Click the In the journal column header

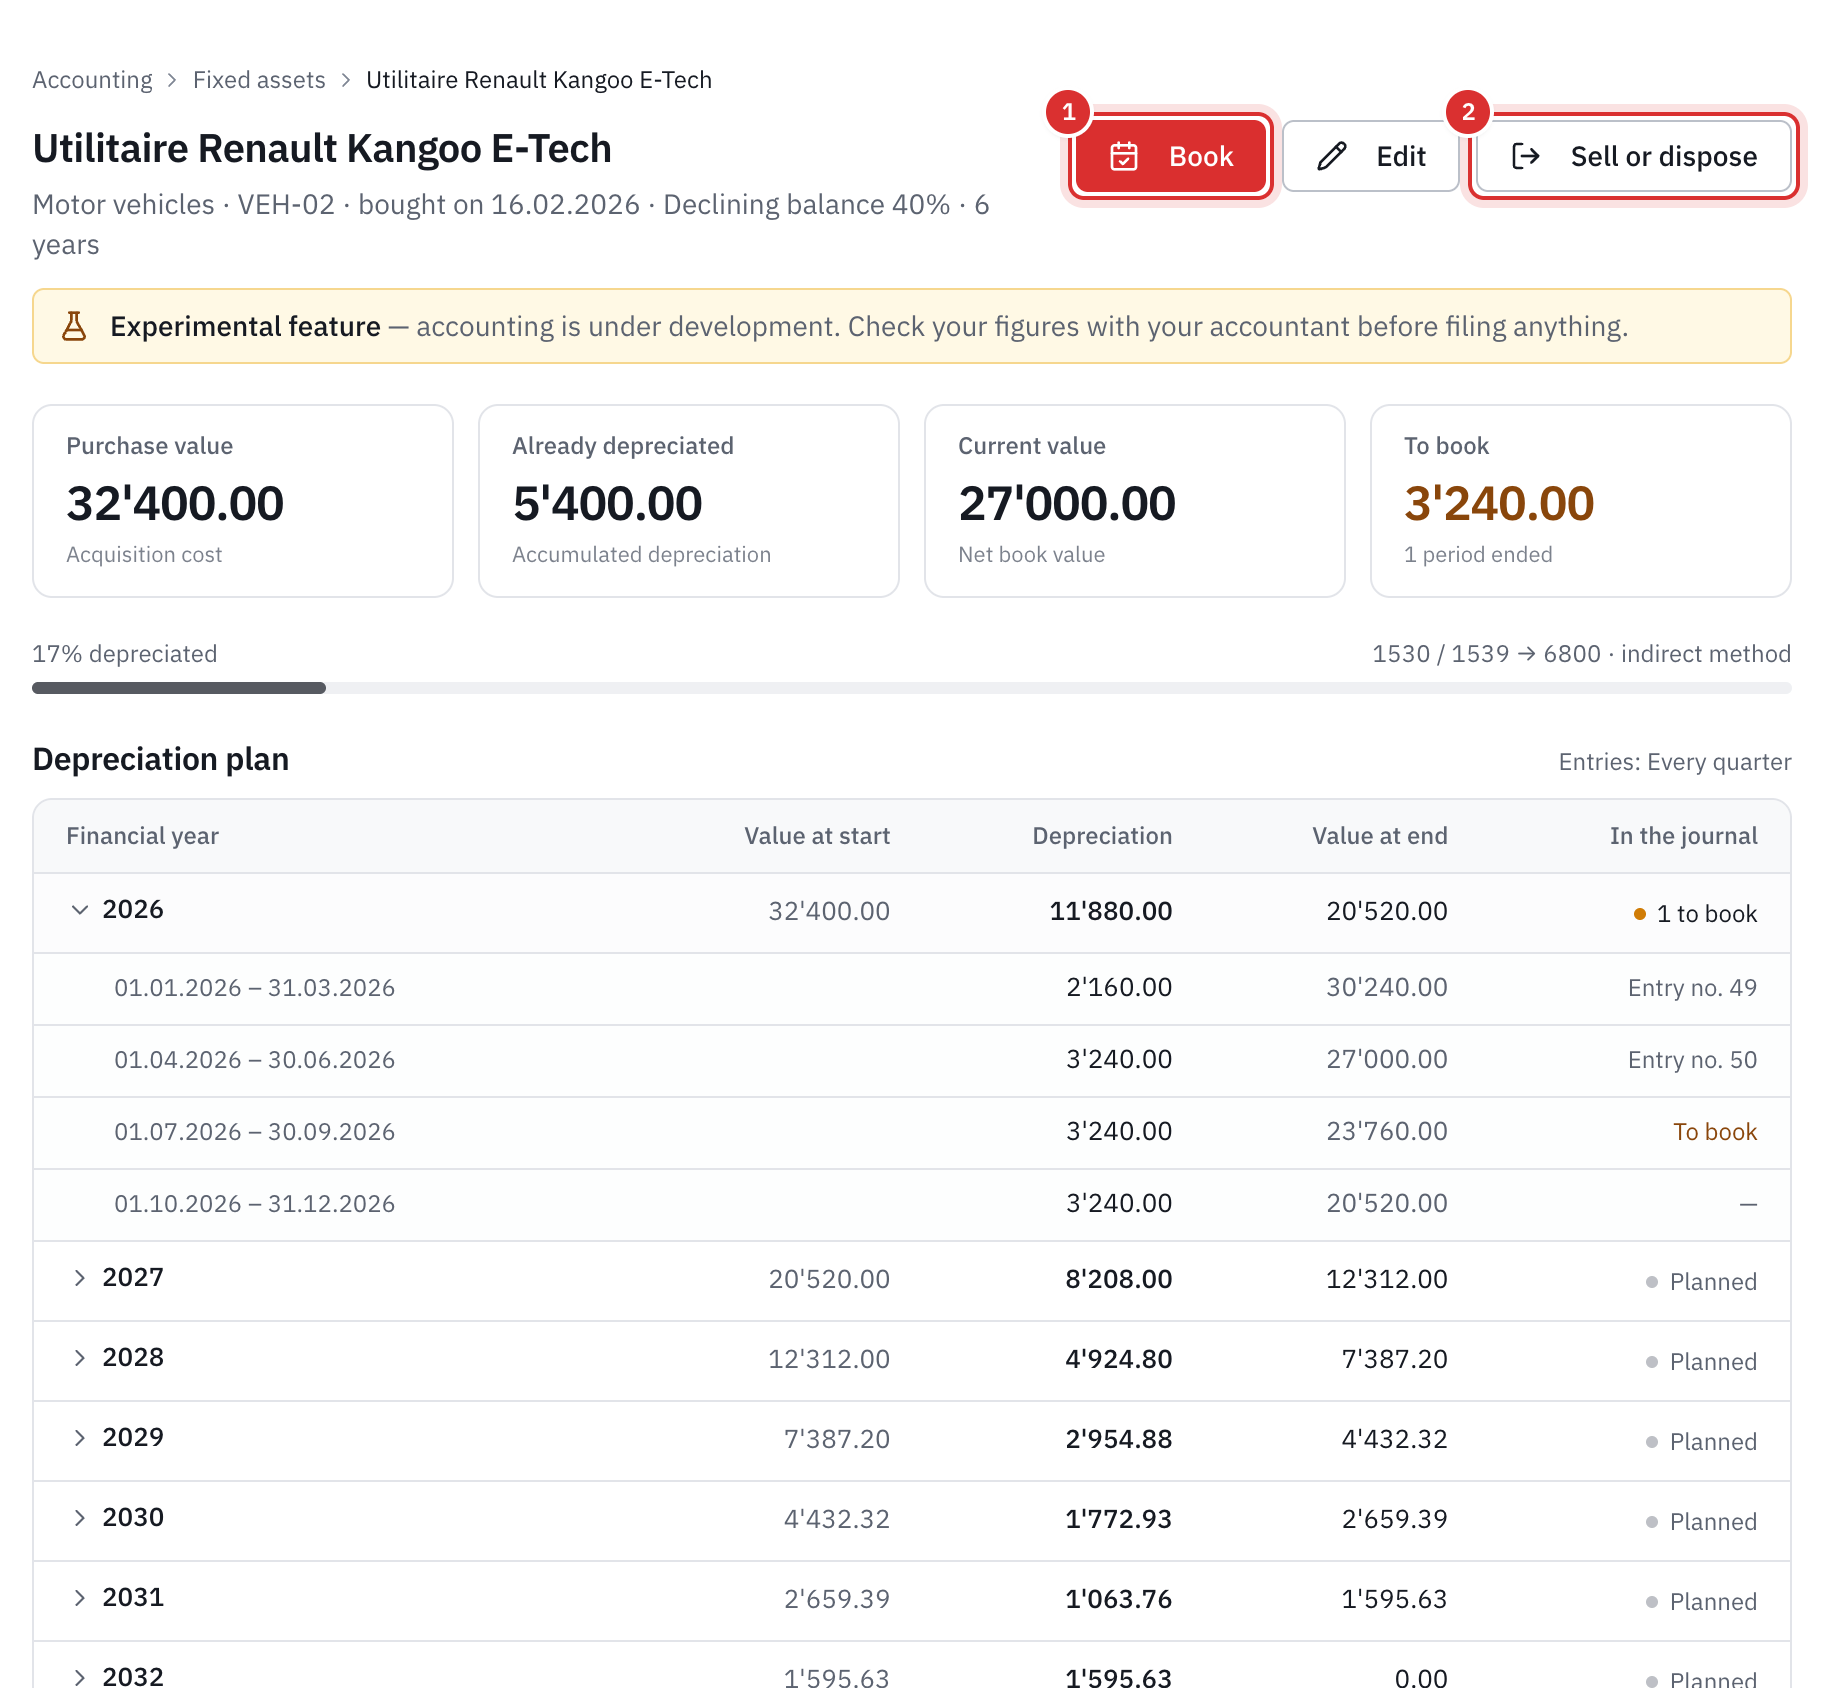pos(1684,836)
